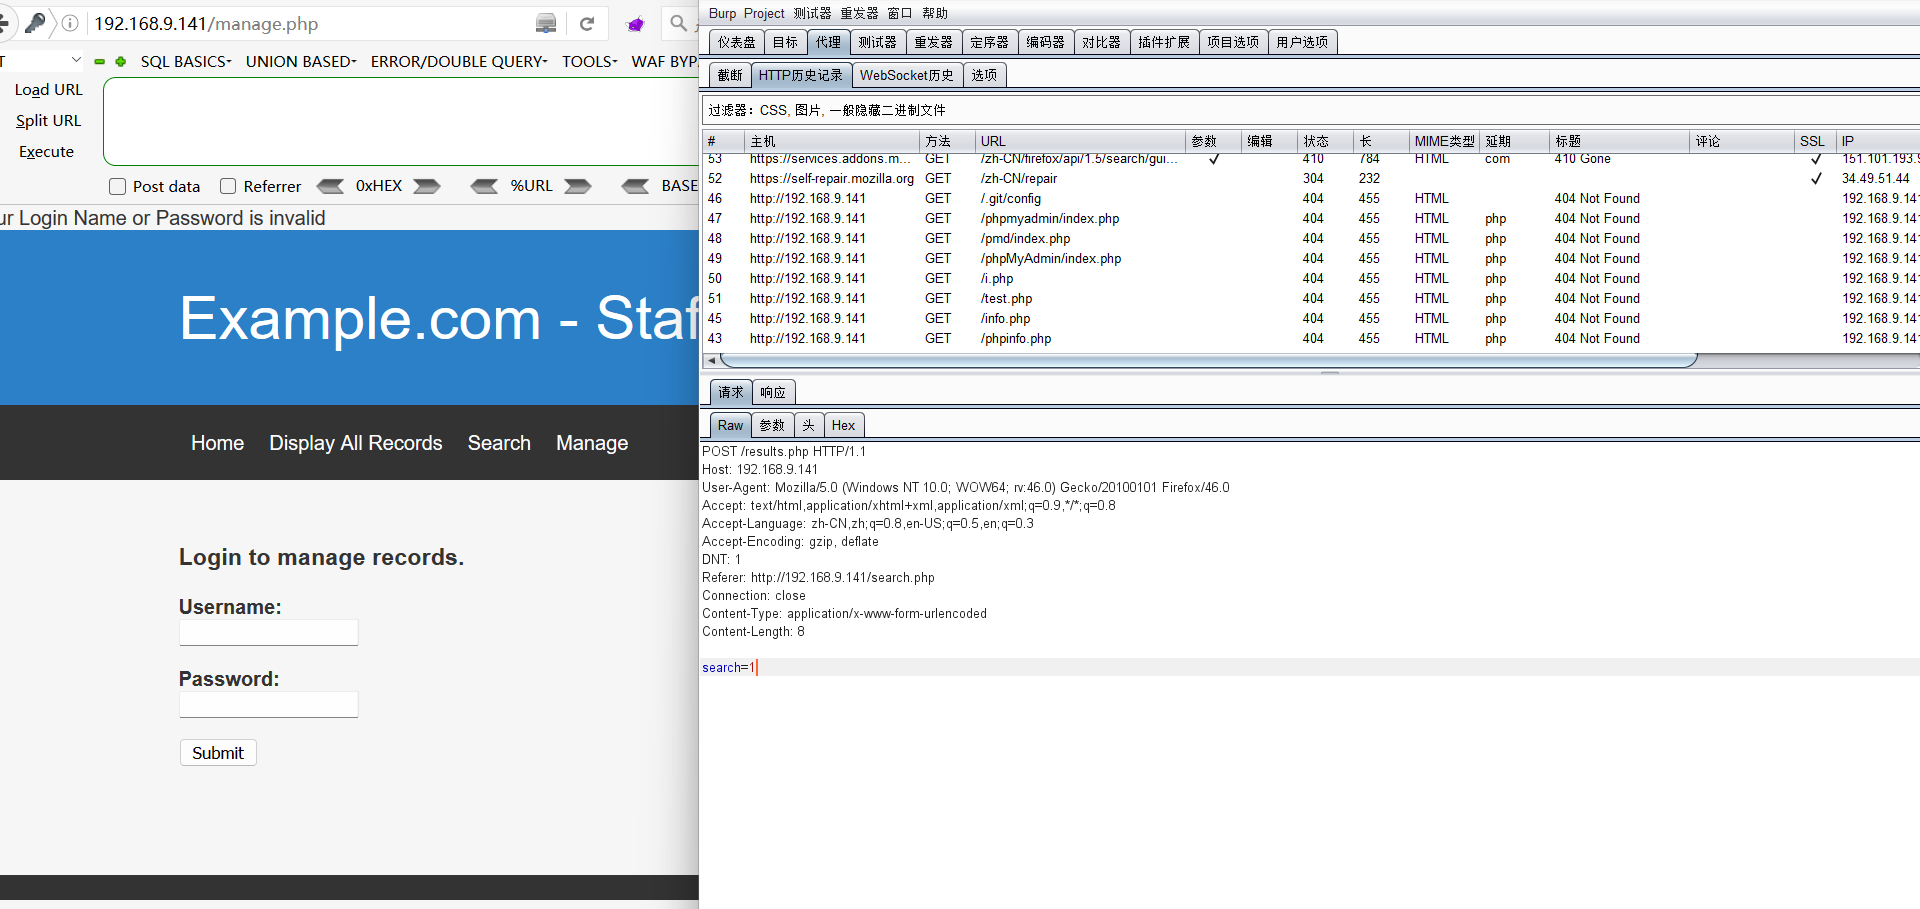Expand the ERROR/DOUBLE QUERY menu
This screenshot has width=1920, height=909.
click(459, 62)
